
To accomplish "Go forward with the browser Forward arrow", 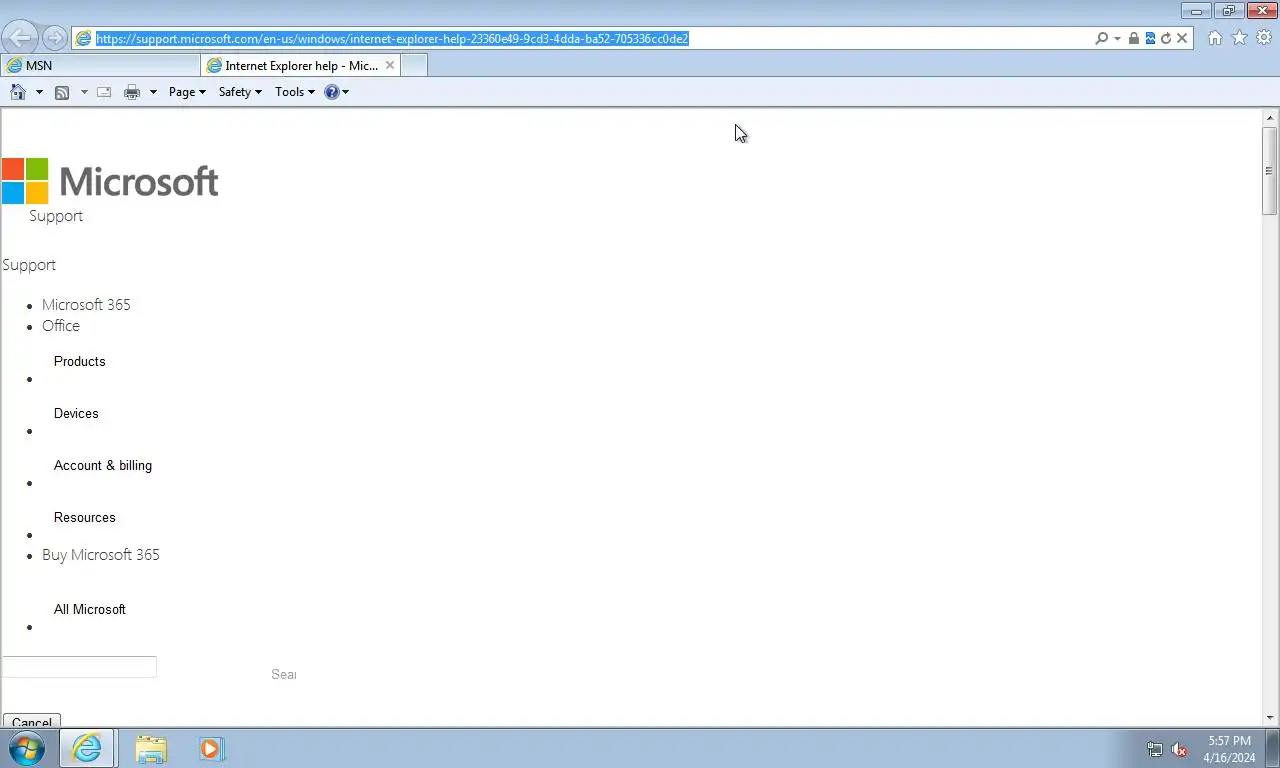I will click(55, 38).
